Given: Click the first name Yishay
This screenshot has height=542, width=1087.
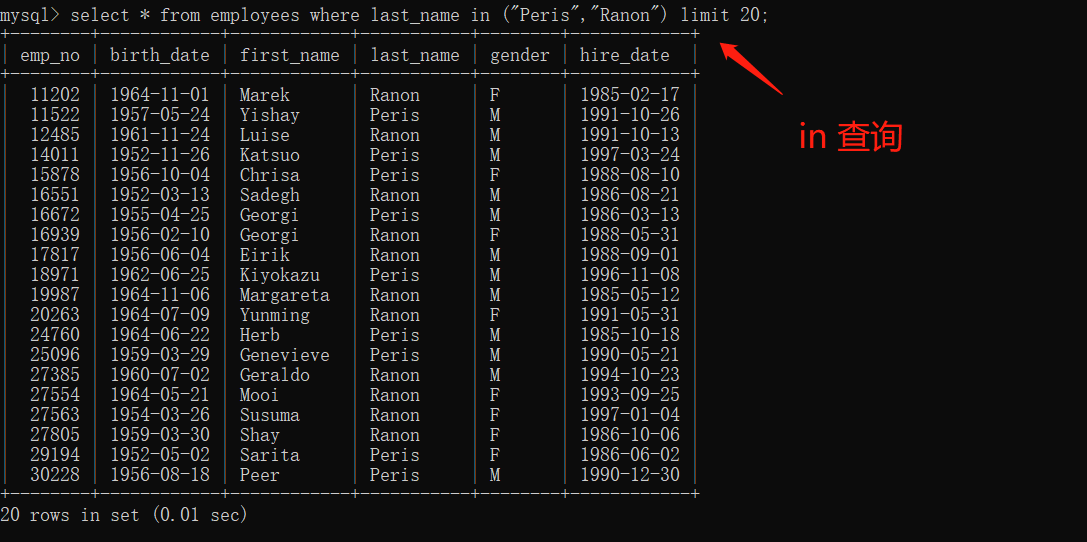Looking at the screenshot, I should tap(270, 115).
